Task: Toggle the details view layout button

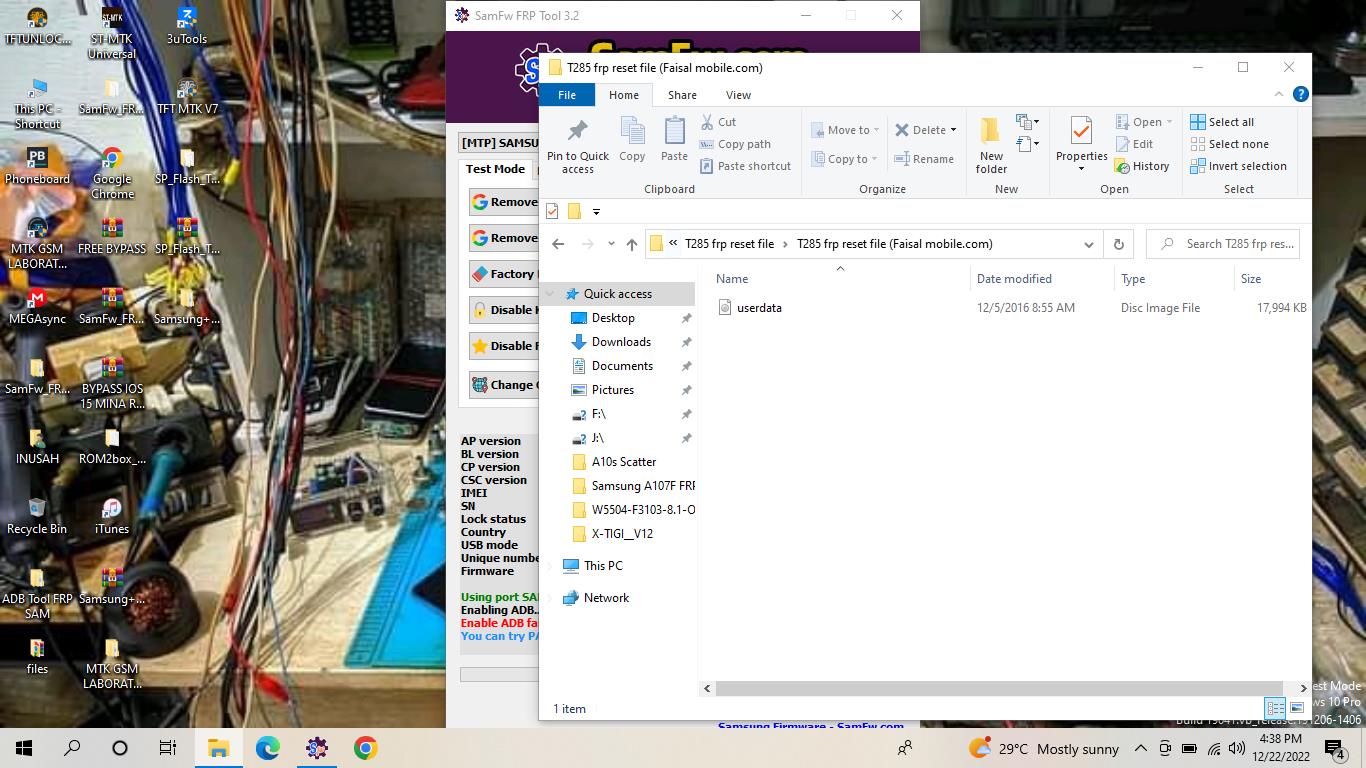Action: click(x=1275, y=708)
